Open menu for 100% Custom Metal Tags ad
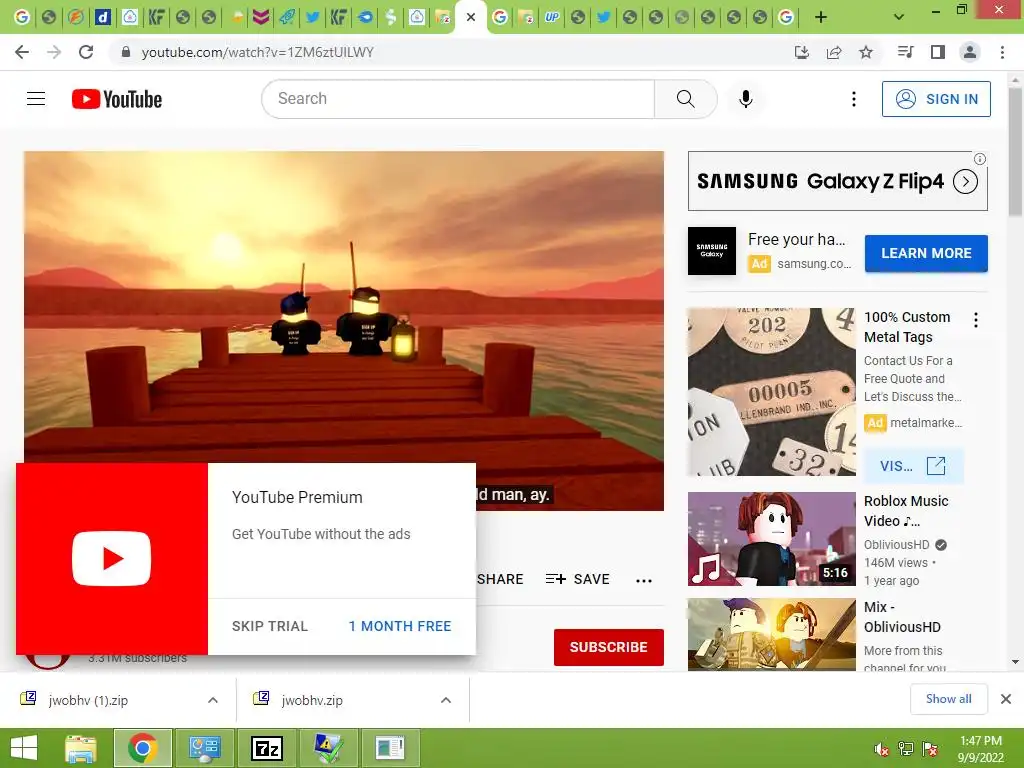This screenshot has height=768, width=1024. click(976, 320)
